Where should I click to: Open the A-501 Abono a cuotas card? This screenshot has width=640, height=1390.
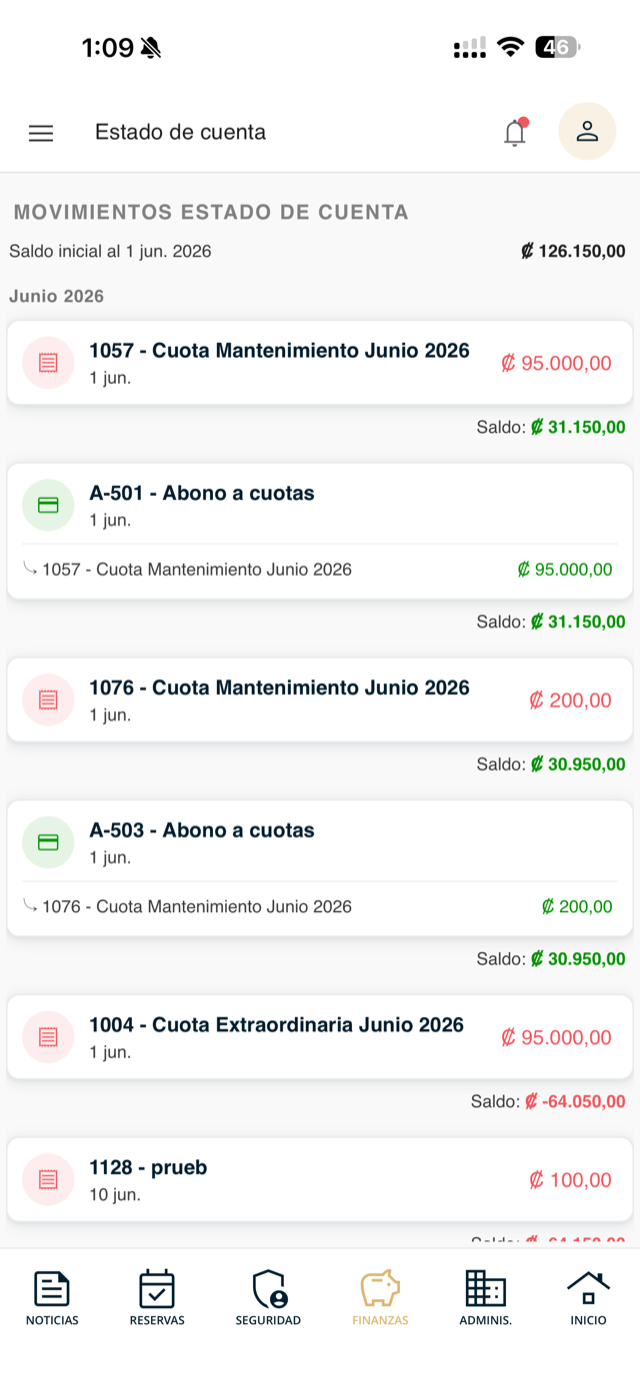pos(320,531)
